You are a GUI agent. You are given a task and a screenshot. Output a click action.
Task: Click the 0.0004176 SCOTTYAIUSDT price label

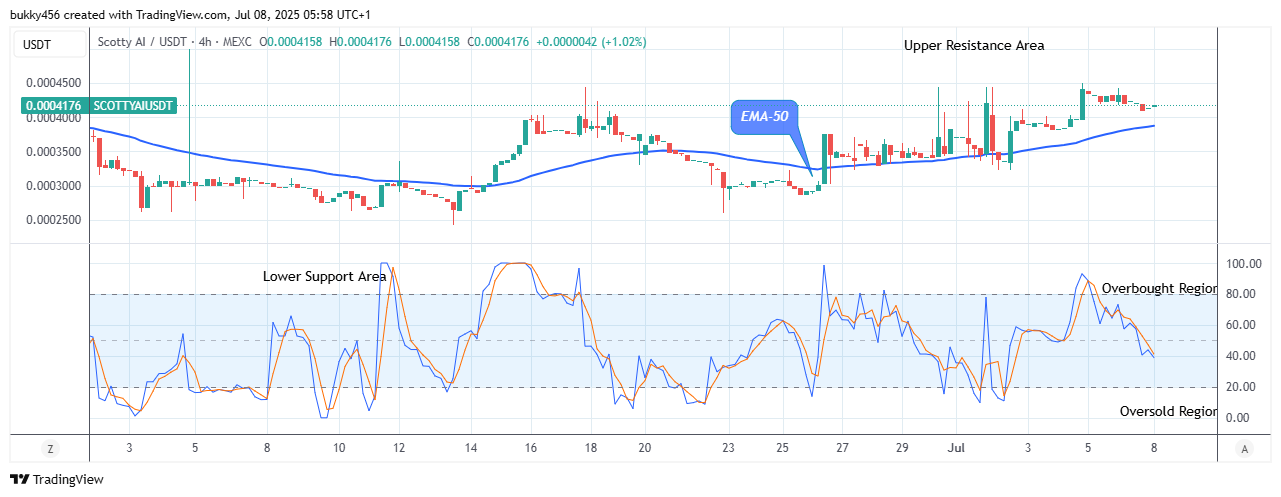coord(99,105)
